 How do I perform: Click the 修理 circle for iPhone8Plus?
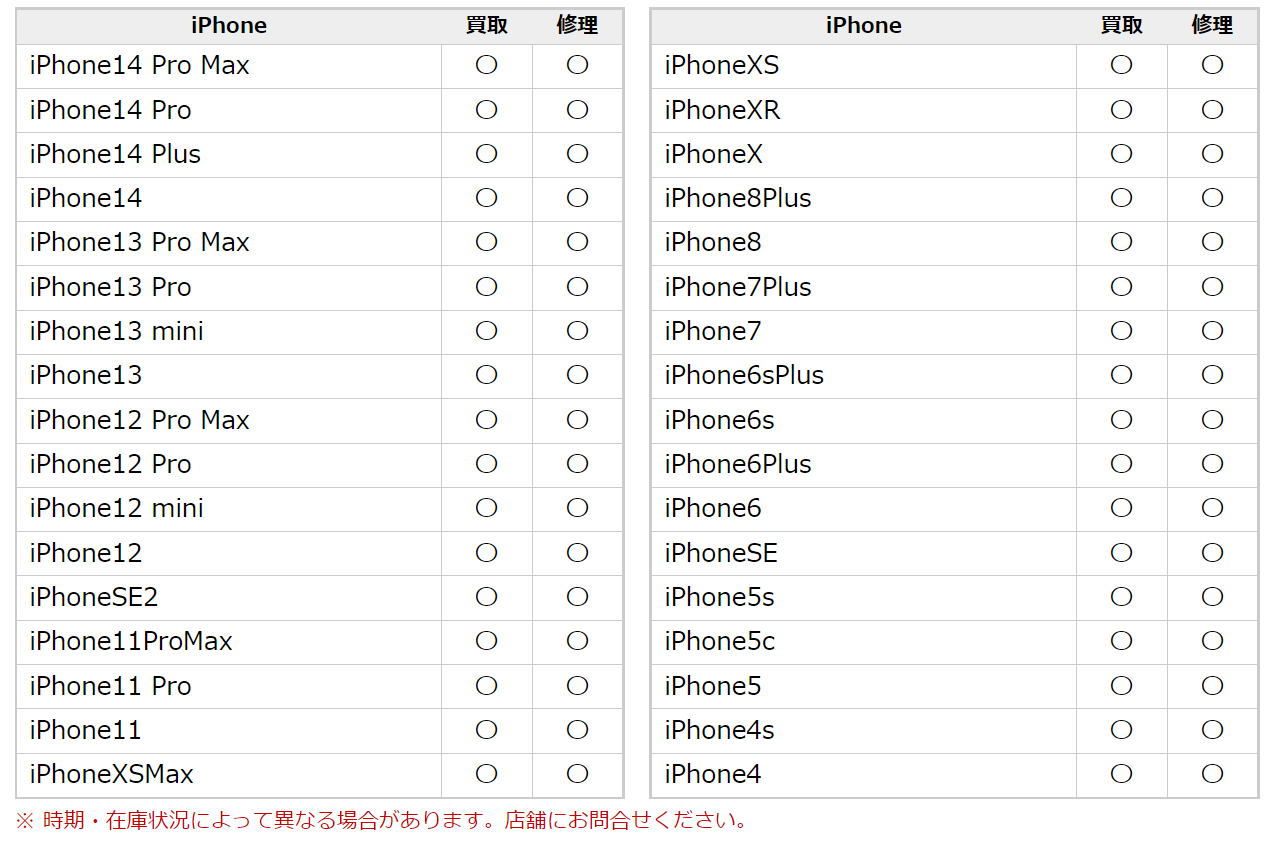pos(1212,198)
